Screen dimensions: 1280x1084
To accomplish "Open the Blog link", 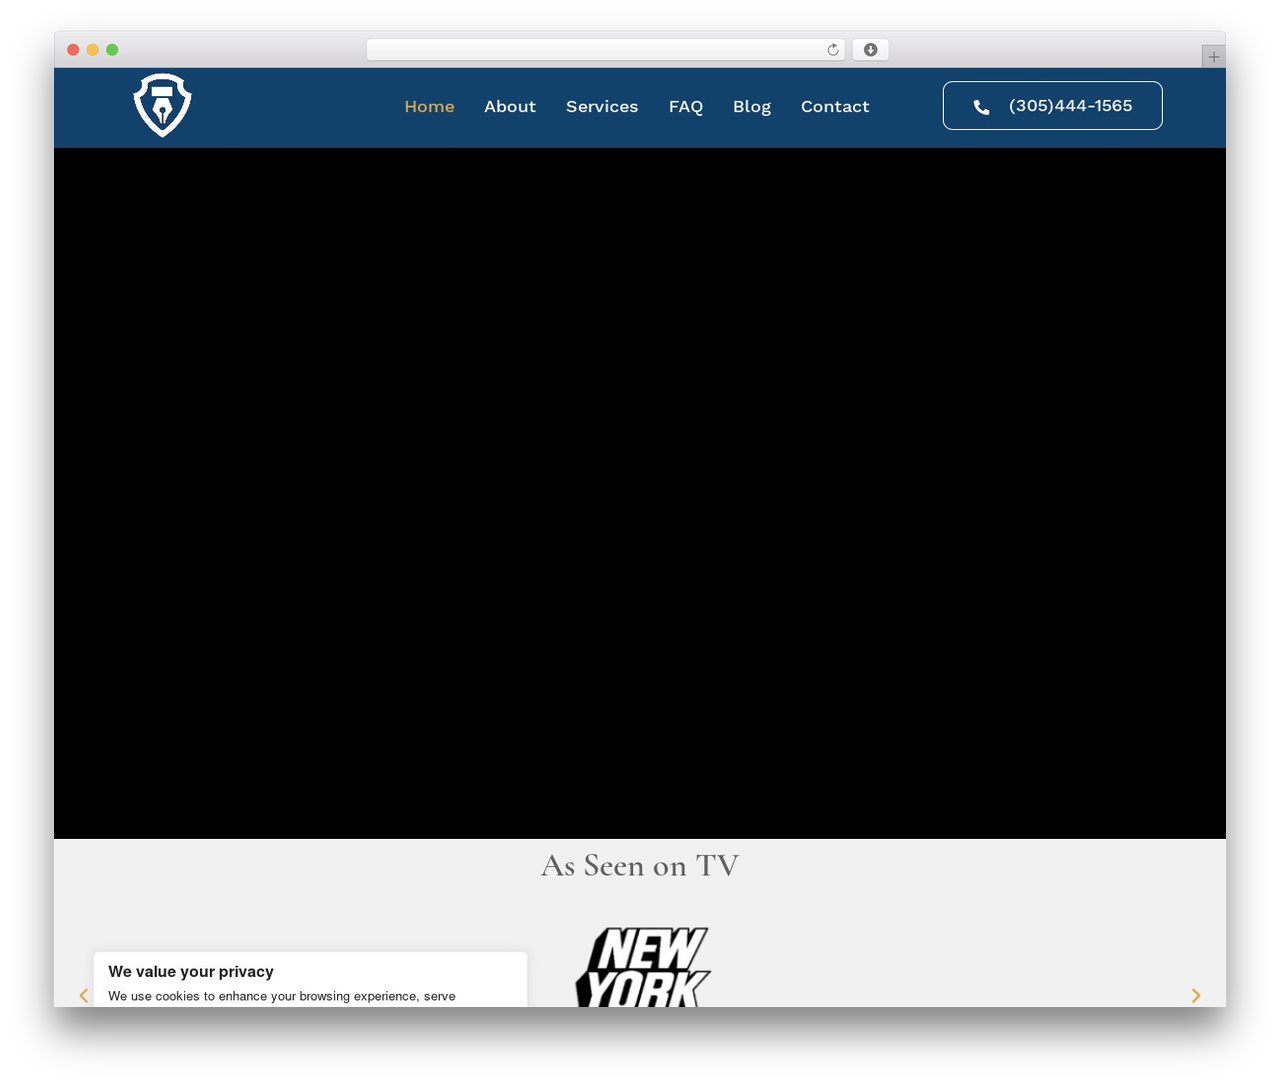I will (752, 106).
